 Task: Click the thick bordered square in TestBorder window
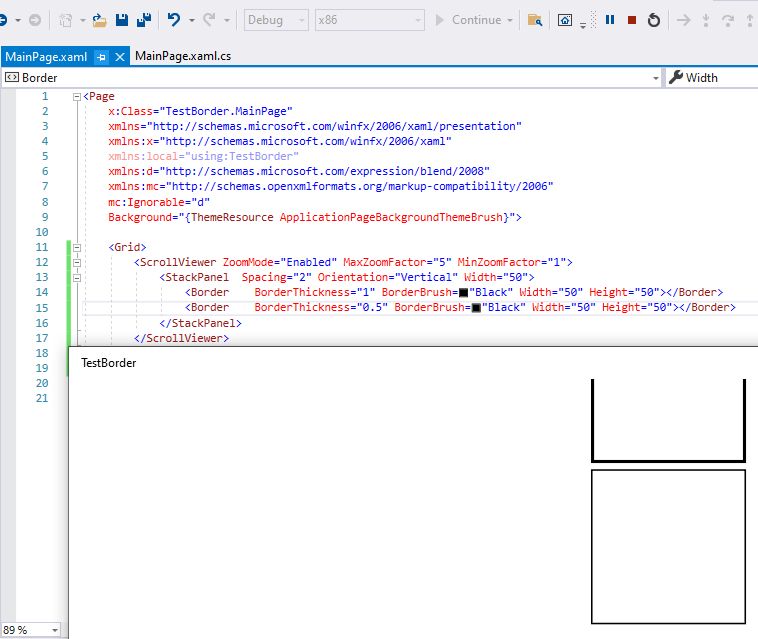668,421
